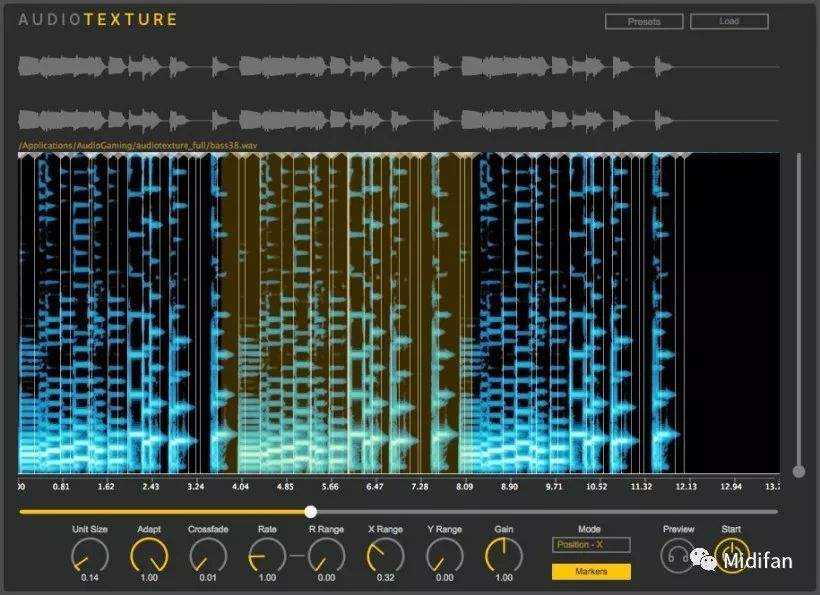Click the Adapt knob
Screen dimensions: 820x595
click(x=149, y=556)
